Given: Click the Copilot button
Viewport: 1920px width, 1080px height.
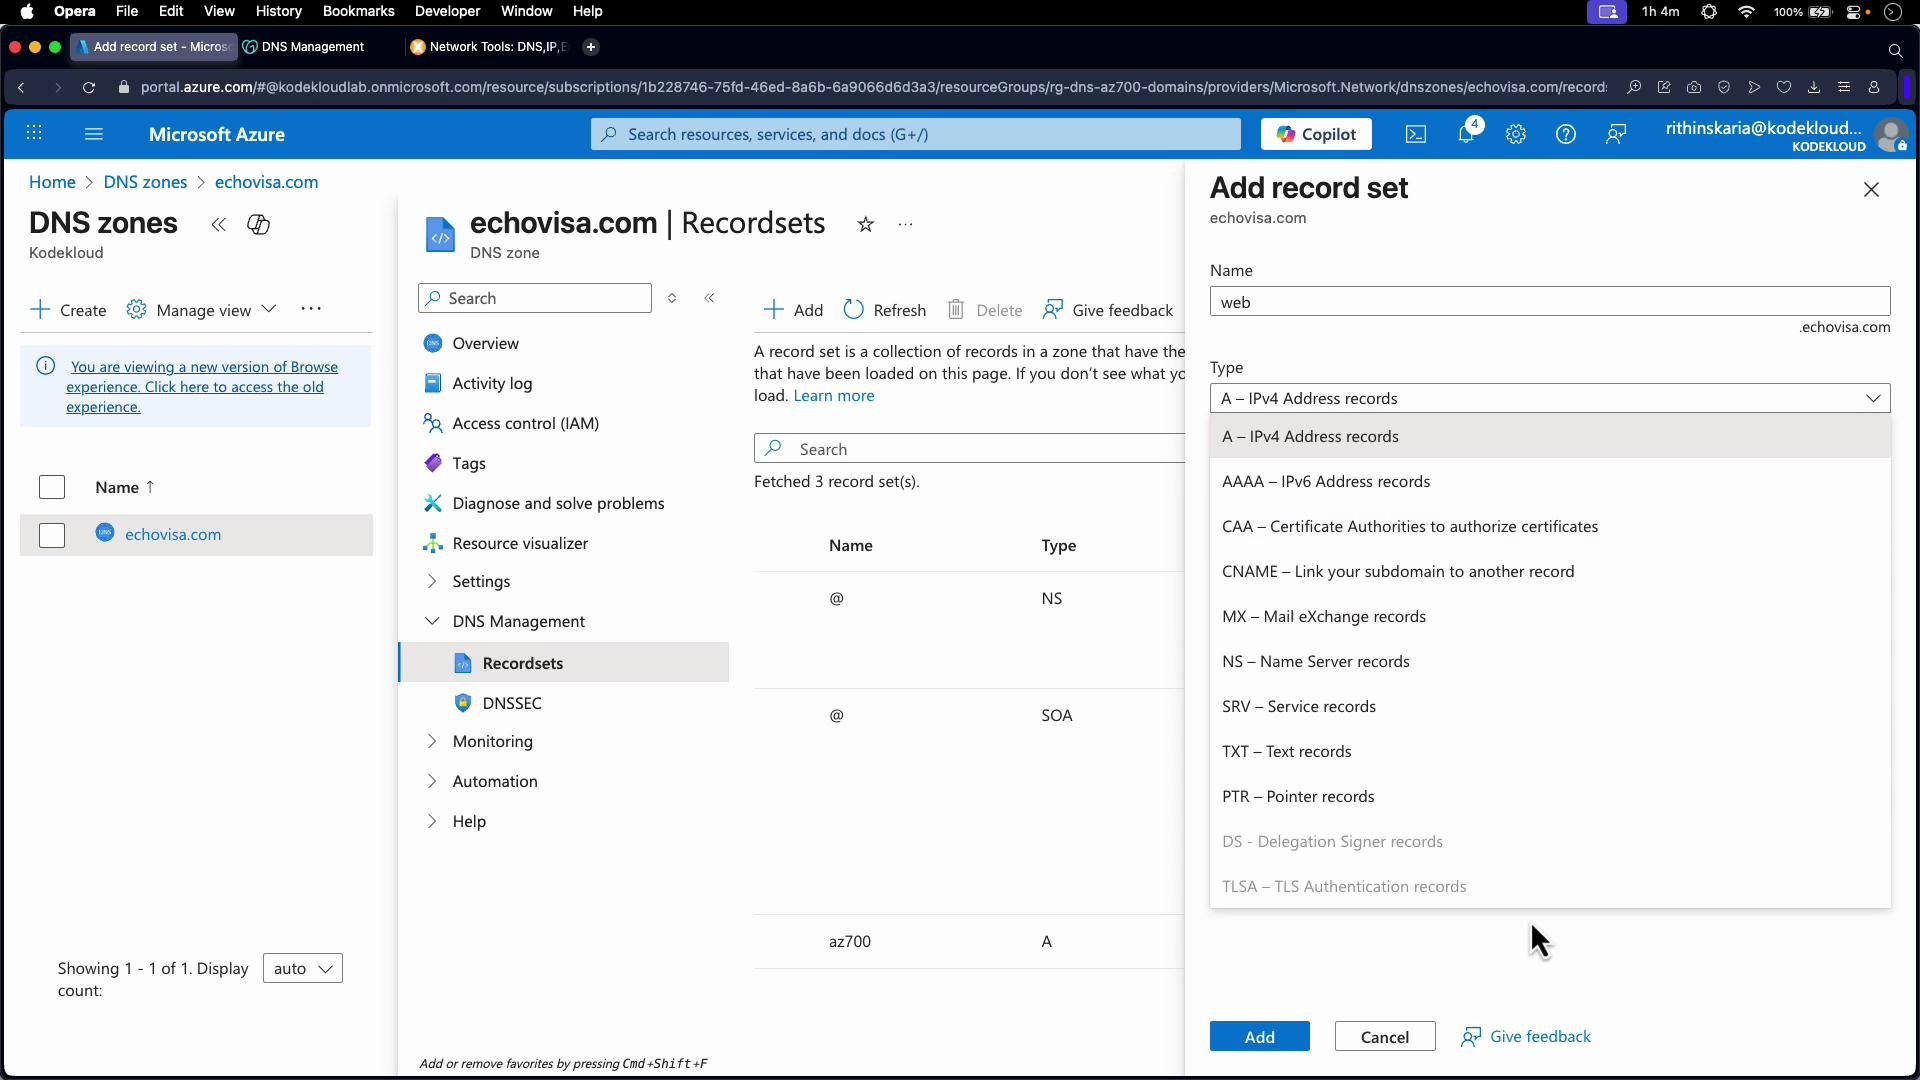Looking at the screenshot, I should tap(1316, 134).
